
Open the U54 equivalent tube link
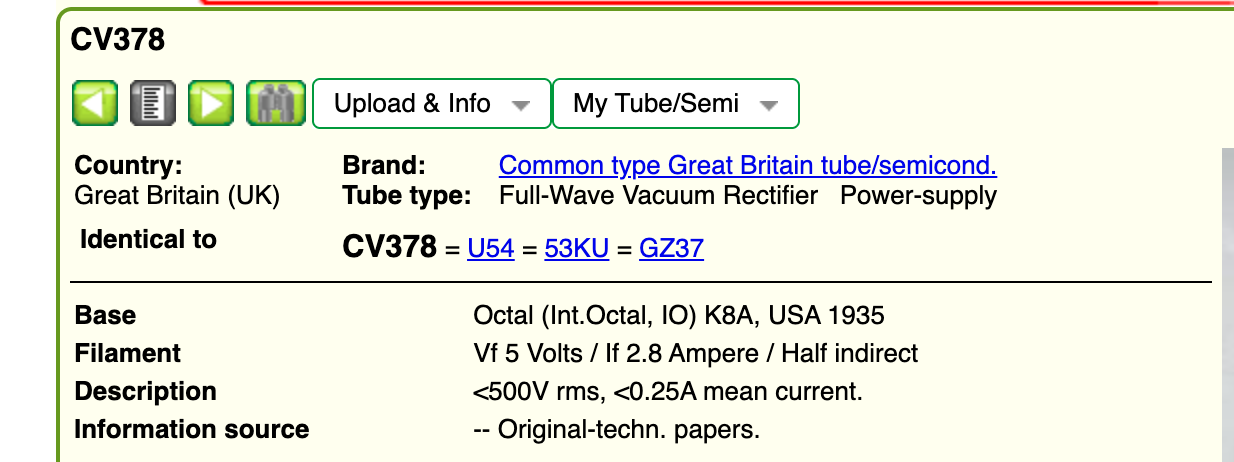point(490,248)
